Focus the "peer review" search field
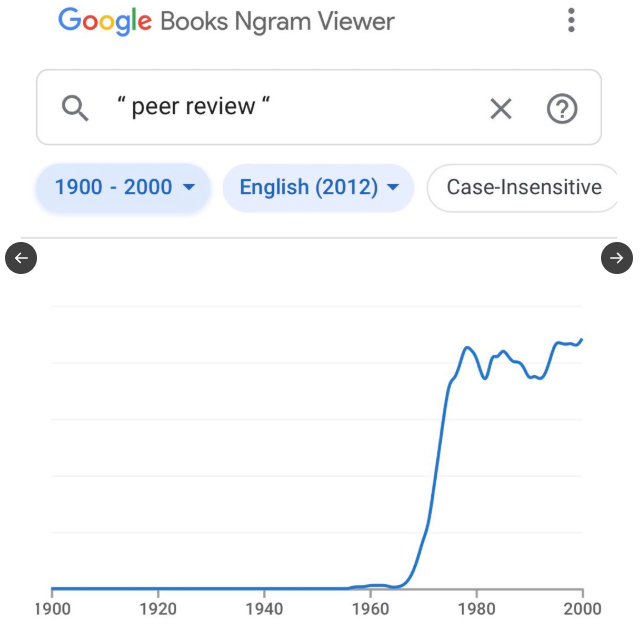640x624 pixels. click(x=290, y=107)
